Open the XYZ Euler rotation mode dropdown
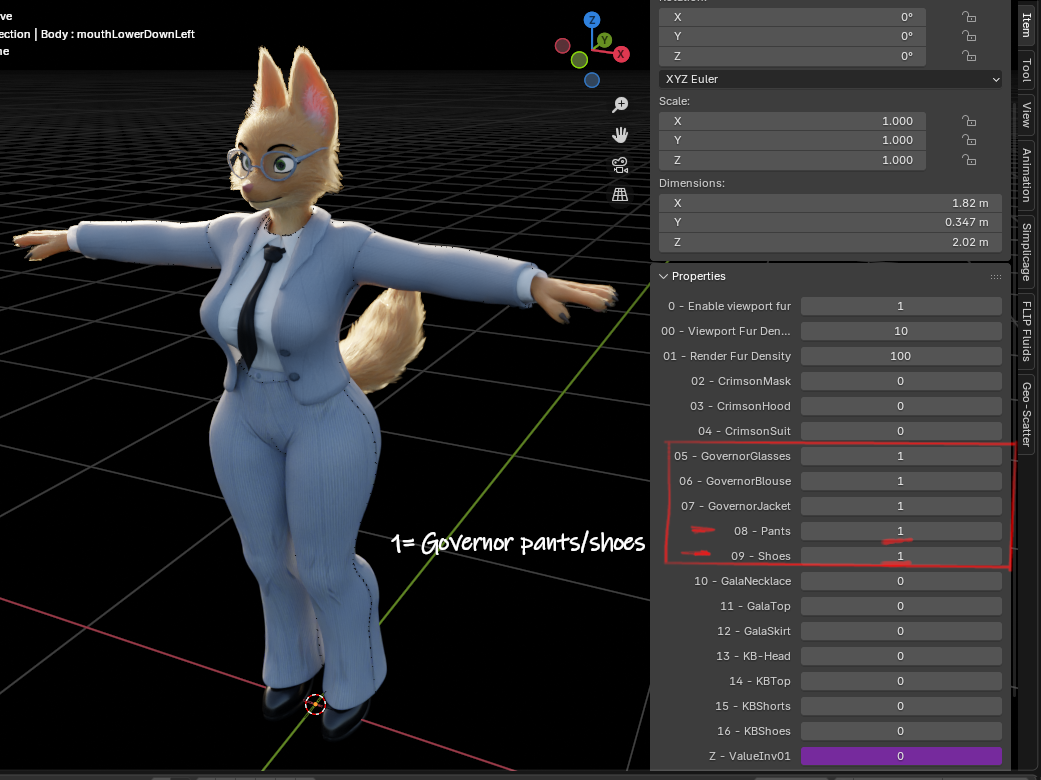This screenshot has height=780, width=1041. 830,79
